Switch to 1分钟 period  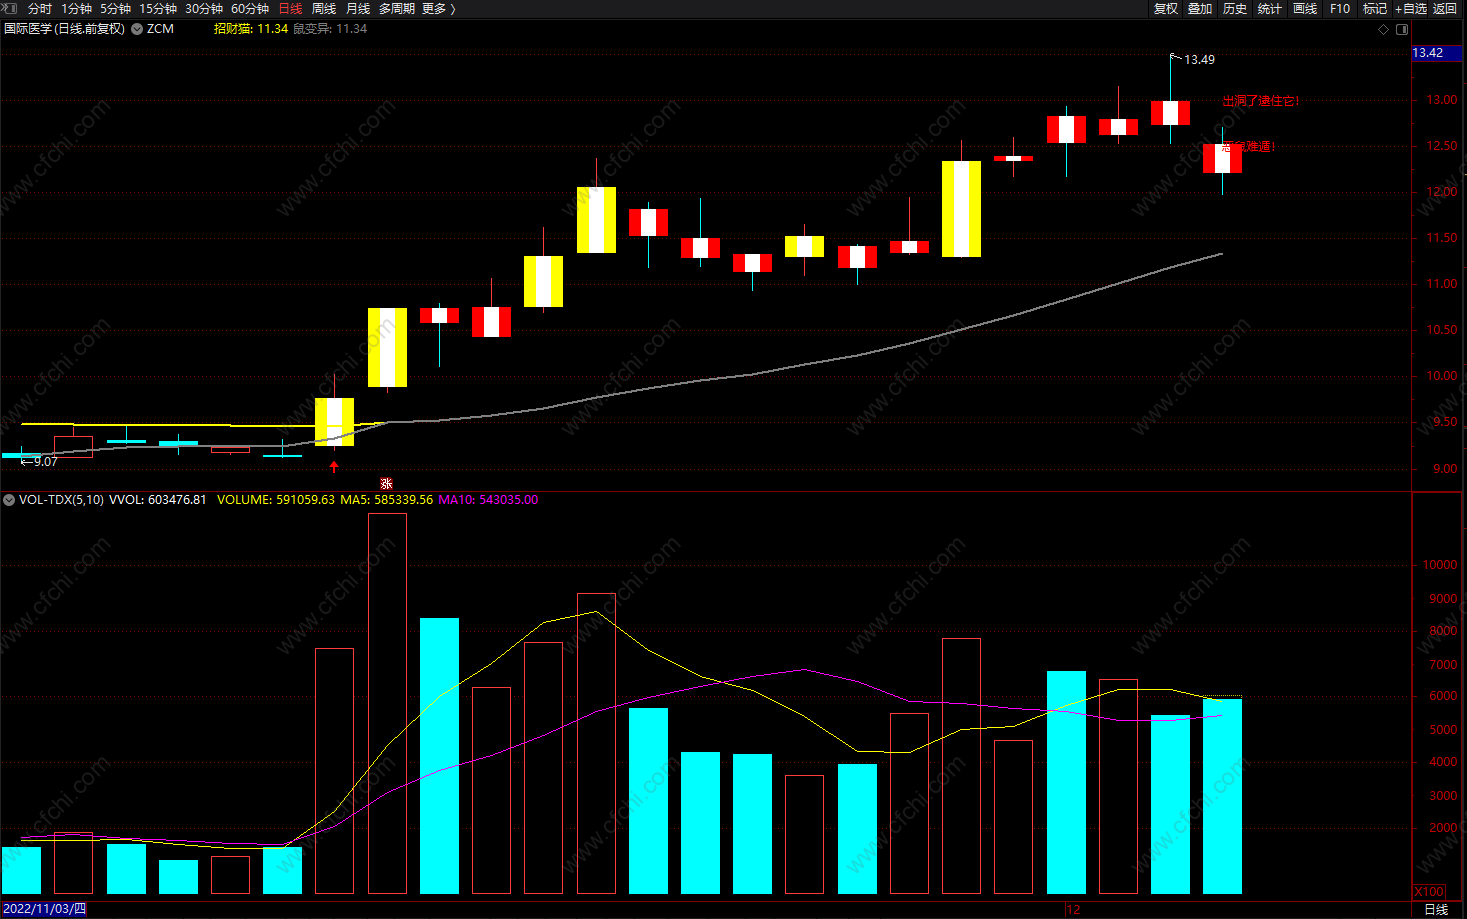click(76, 9)
